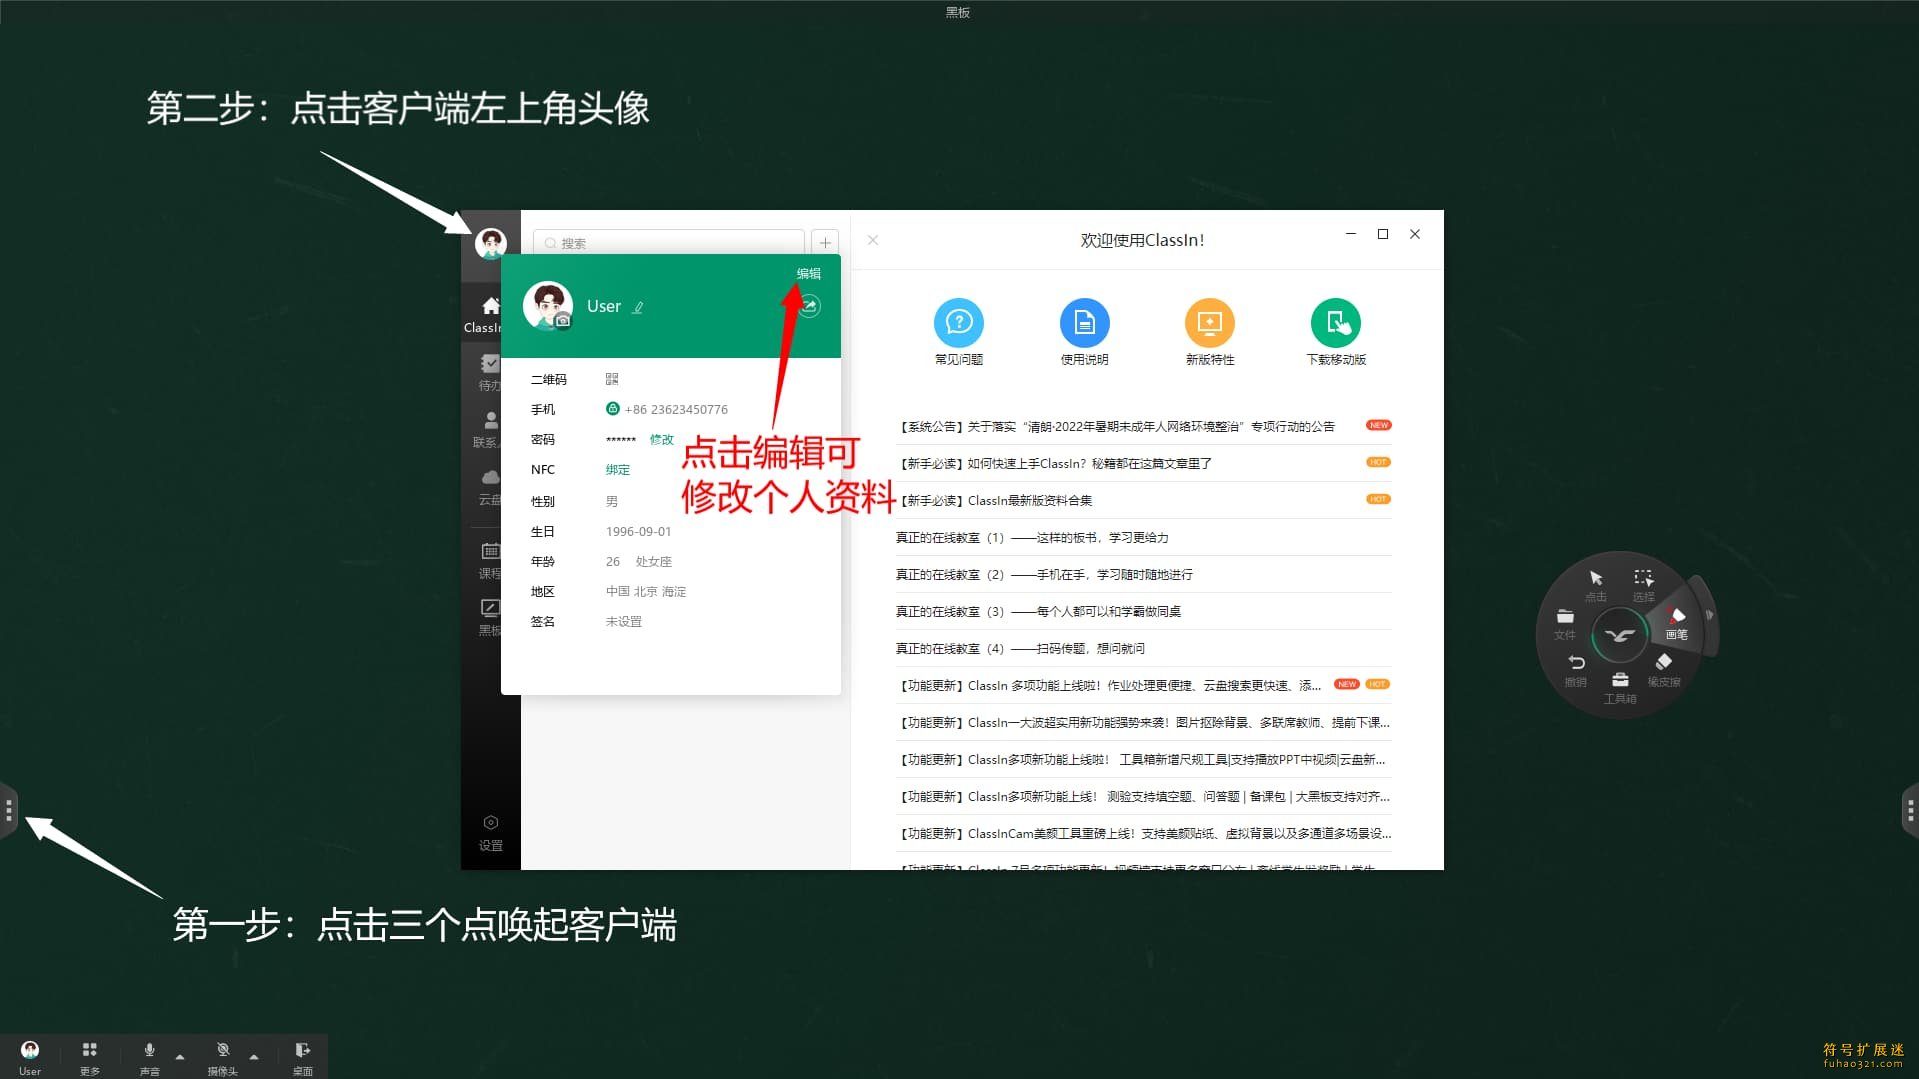The width and height of the screenshot is (1919, 1079).
Task: Click the 地区 value 中国 北京 海淀
Action: tap(646, 591)
